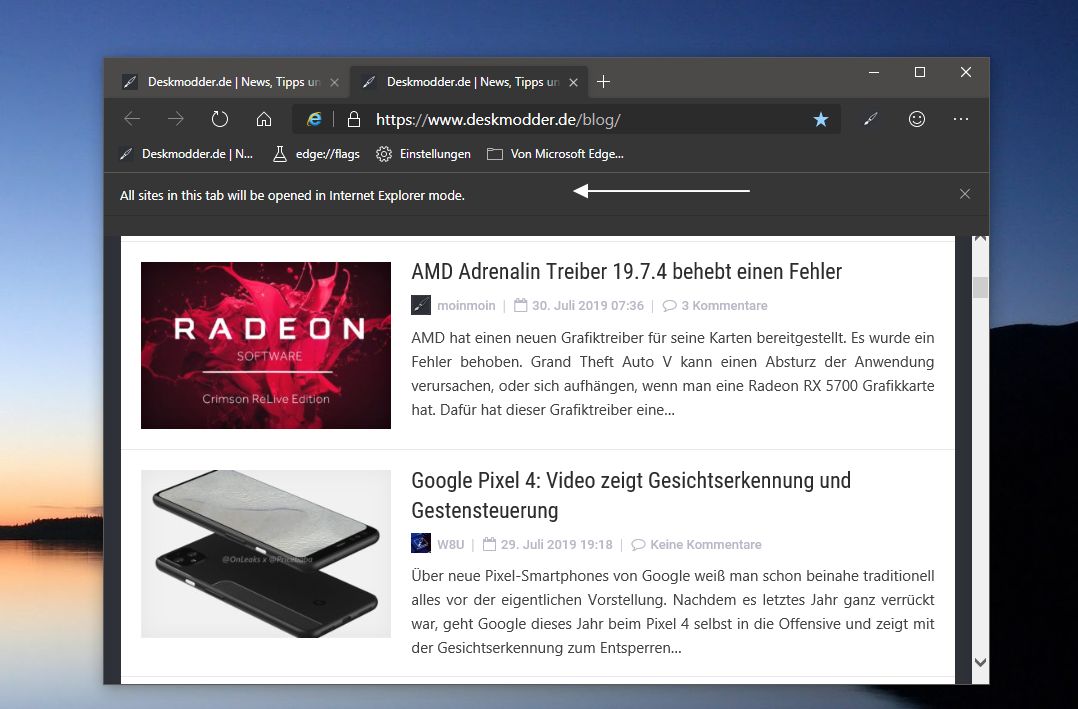Click the Forward navigation arrow
The image size is (1078, 709).
tap(176, 119)
